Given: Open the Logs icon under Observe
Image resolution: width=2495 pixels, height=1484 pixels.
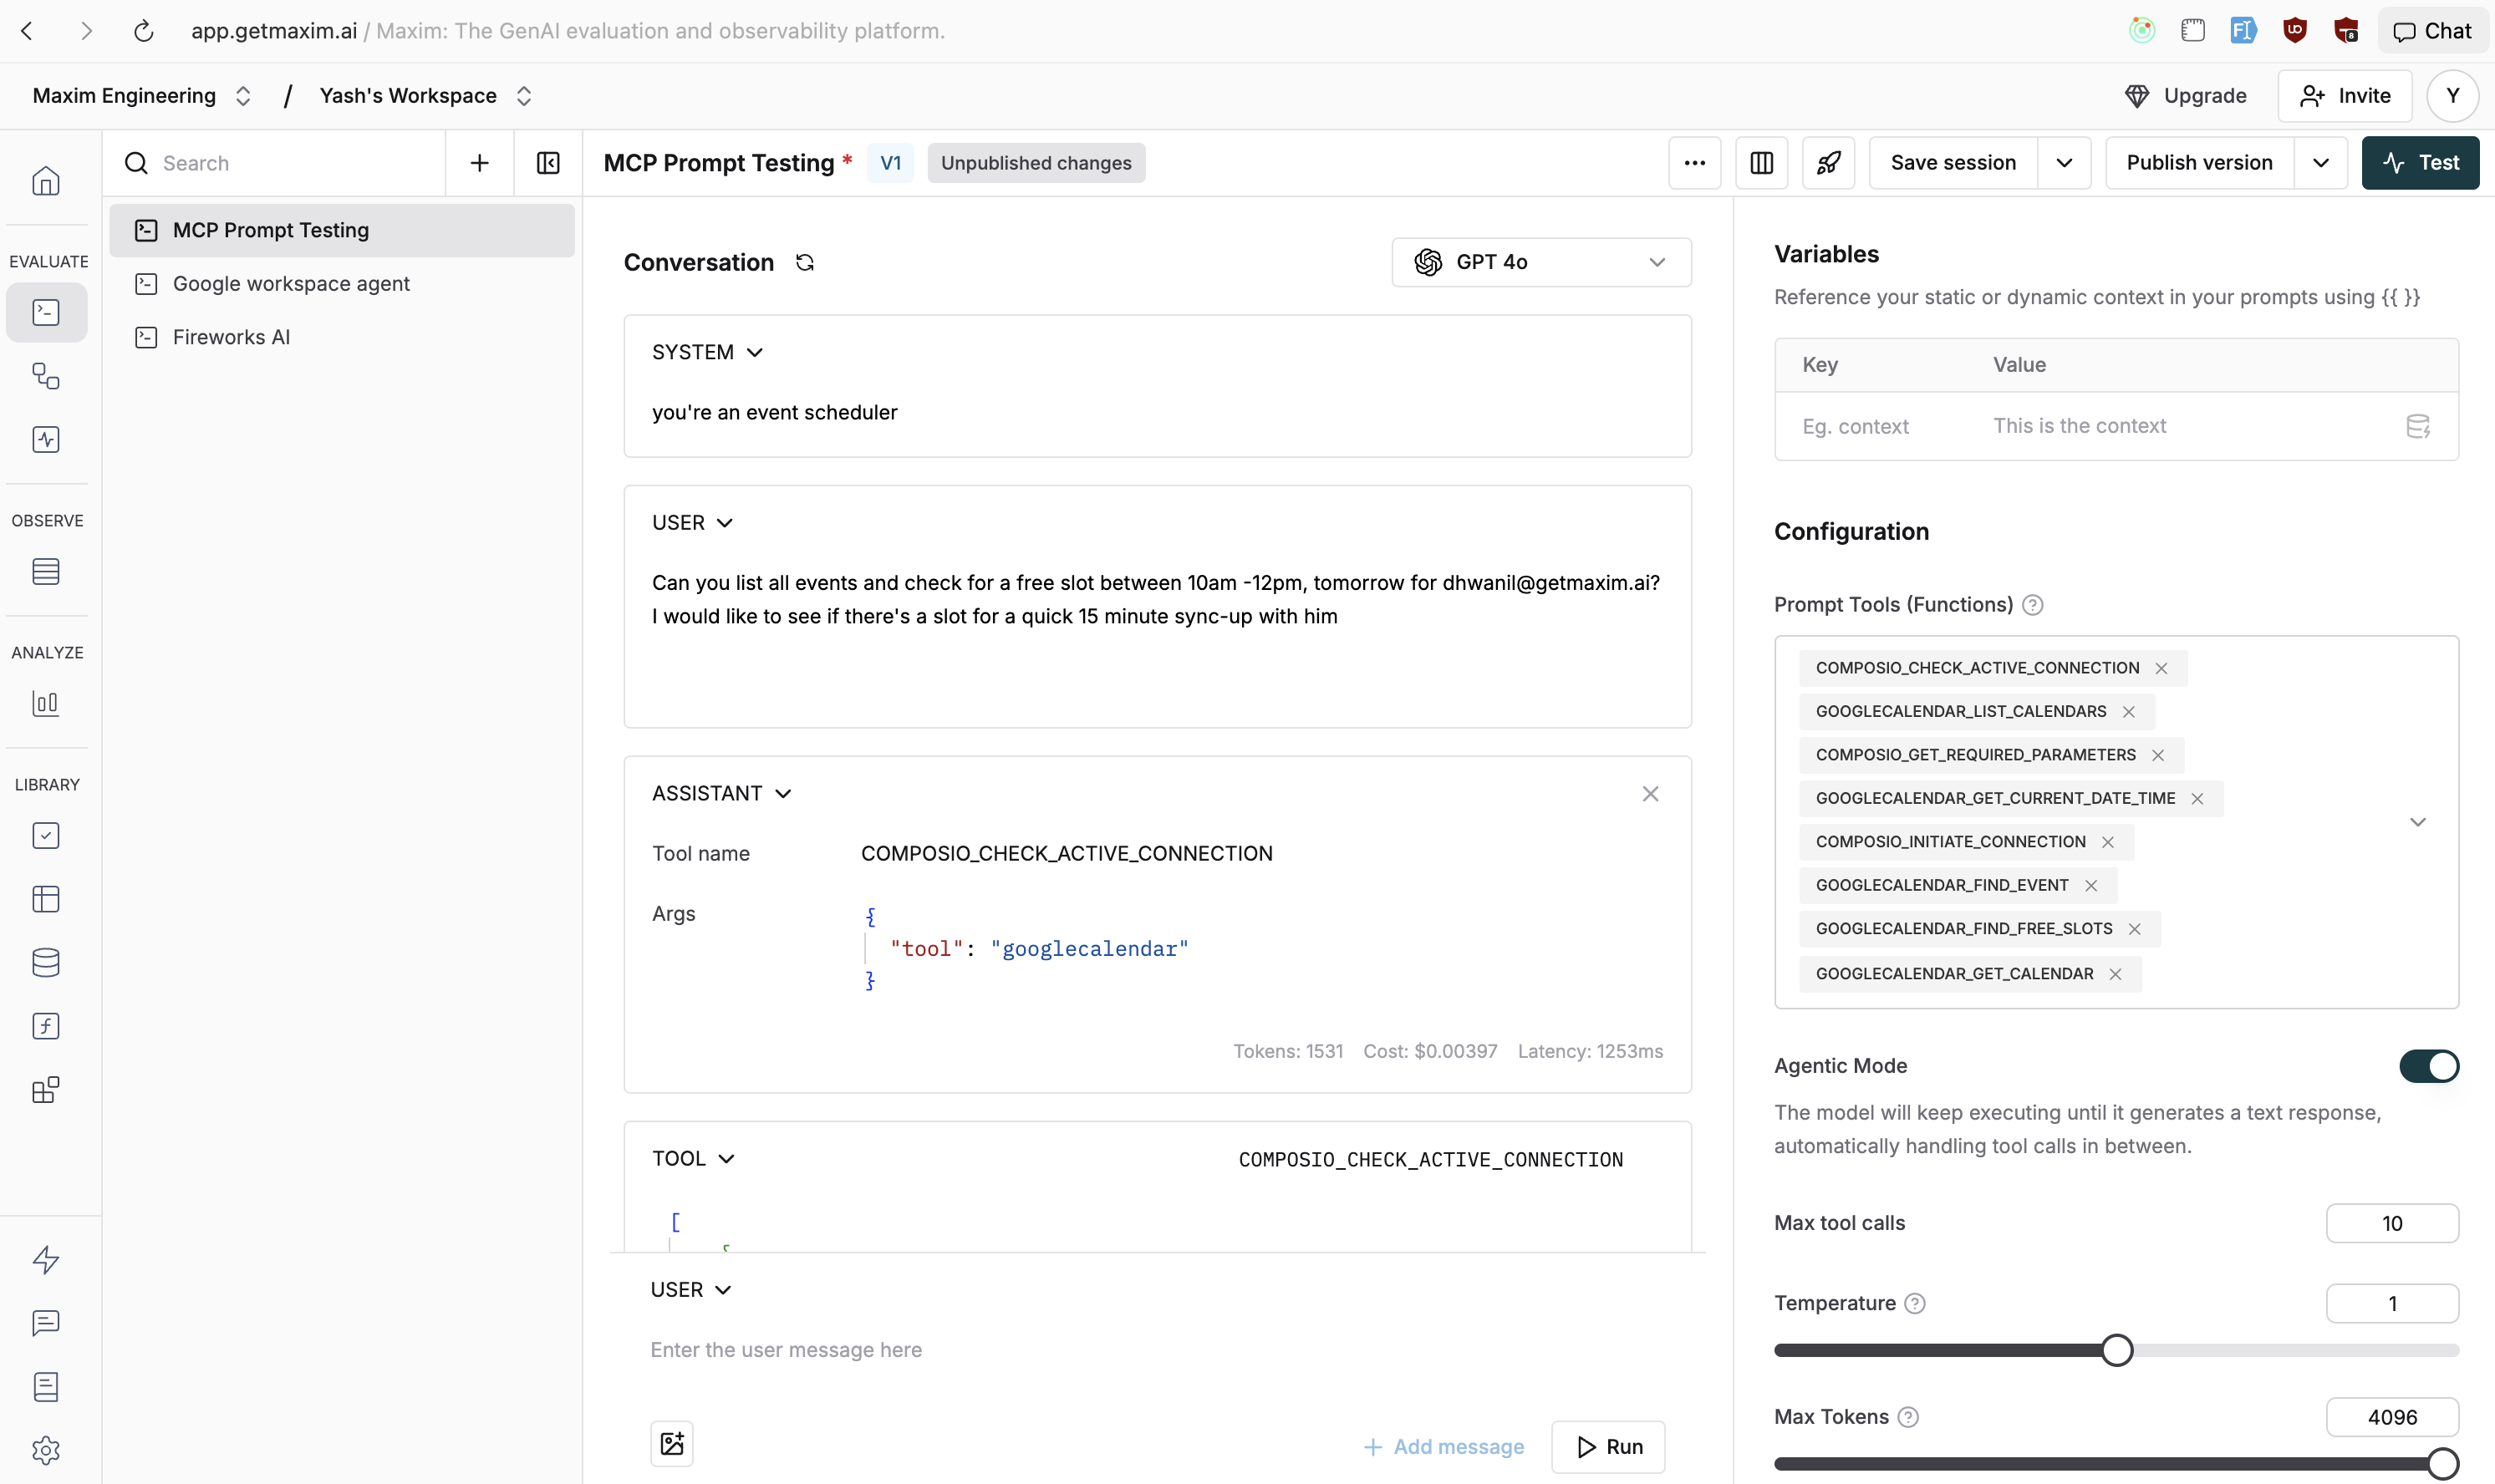Looking at the screenshot, I should point(46,571).
